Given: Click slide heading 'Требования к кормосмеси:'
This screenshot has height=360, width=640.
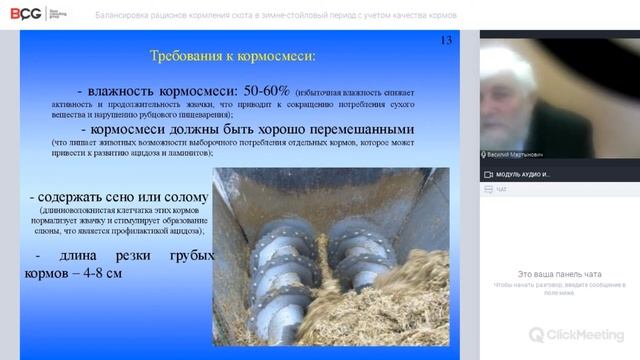Looking at the screenshot, I should click(233, 56).
